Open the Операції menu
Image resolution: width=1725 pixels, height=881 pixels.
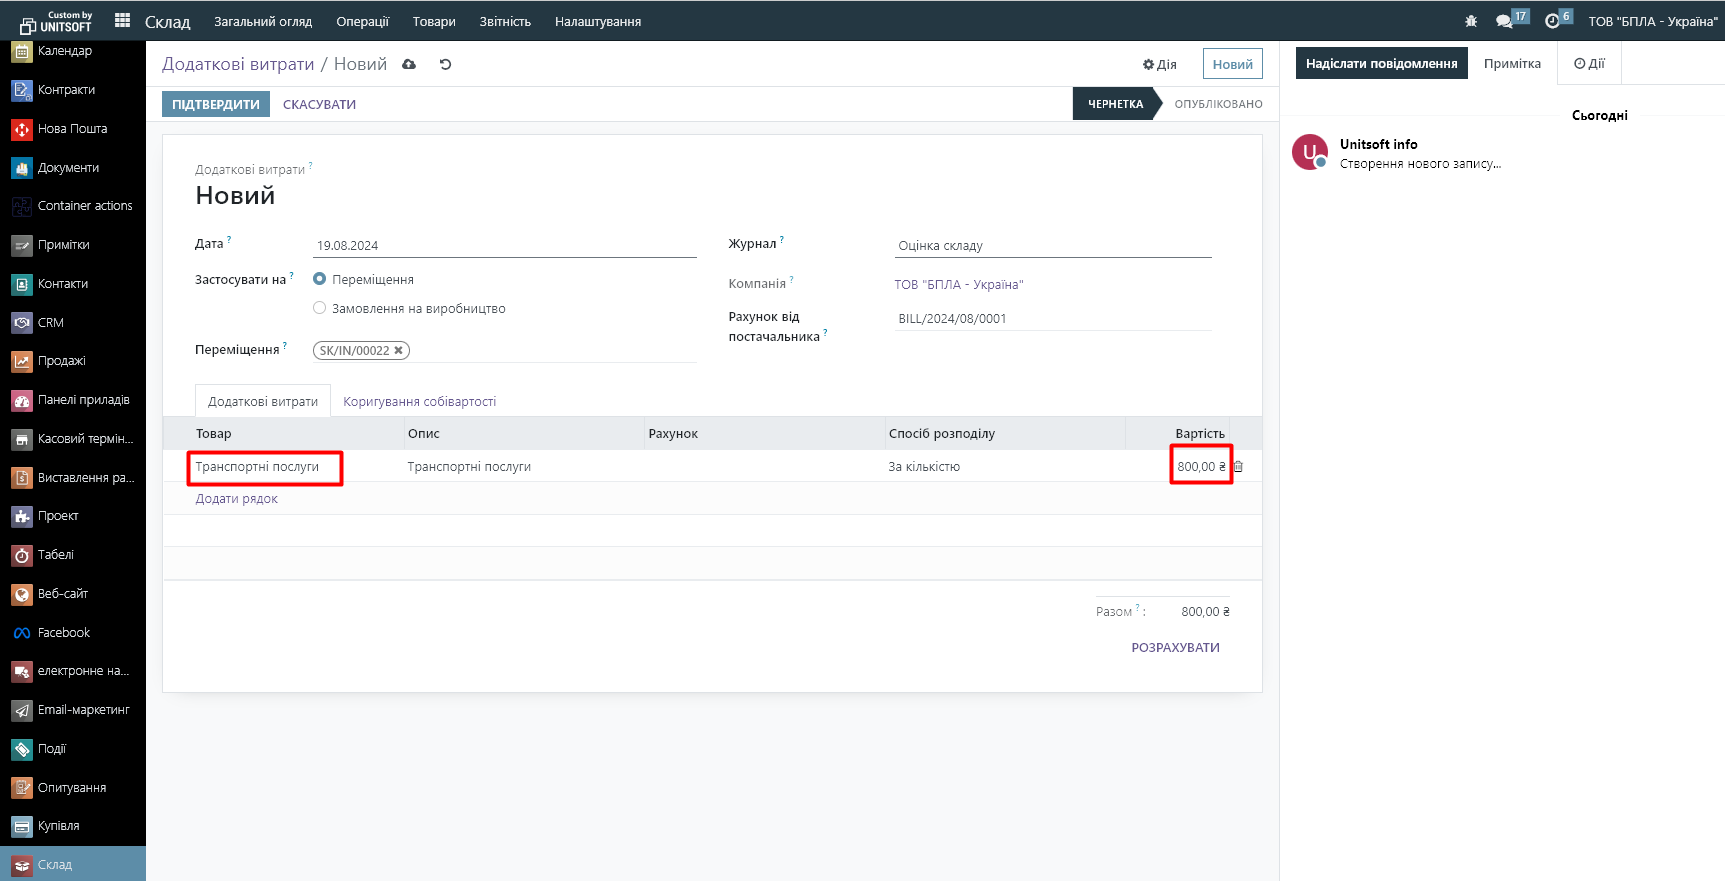coord(362,21)
